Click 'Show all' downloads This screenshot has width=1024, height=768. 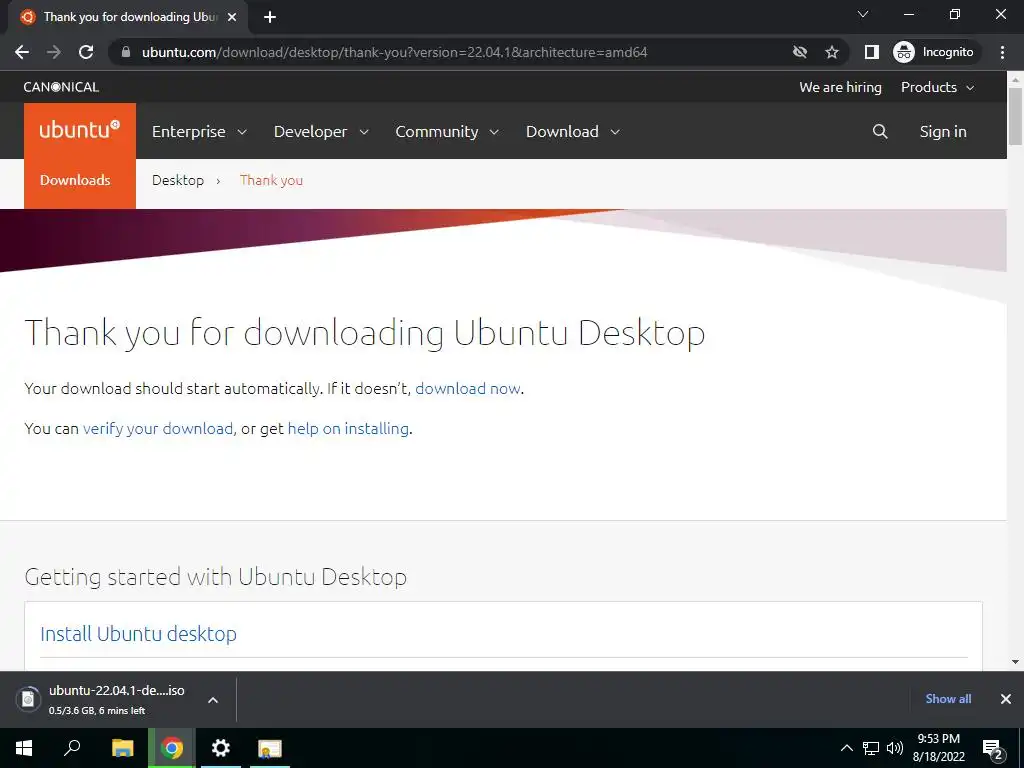[948, 699]
